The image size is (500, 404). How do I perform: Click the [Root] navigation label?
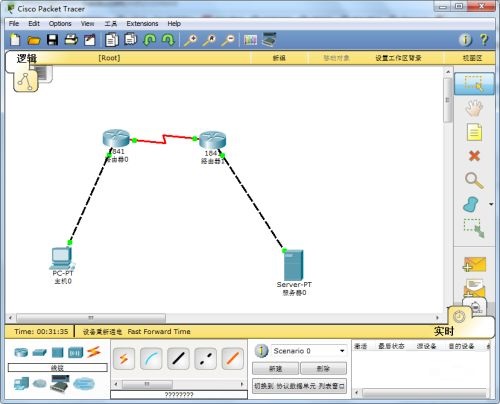click(x=109, y=58)
